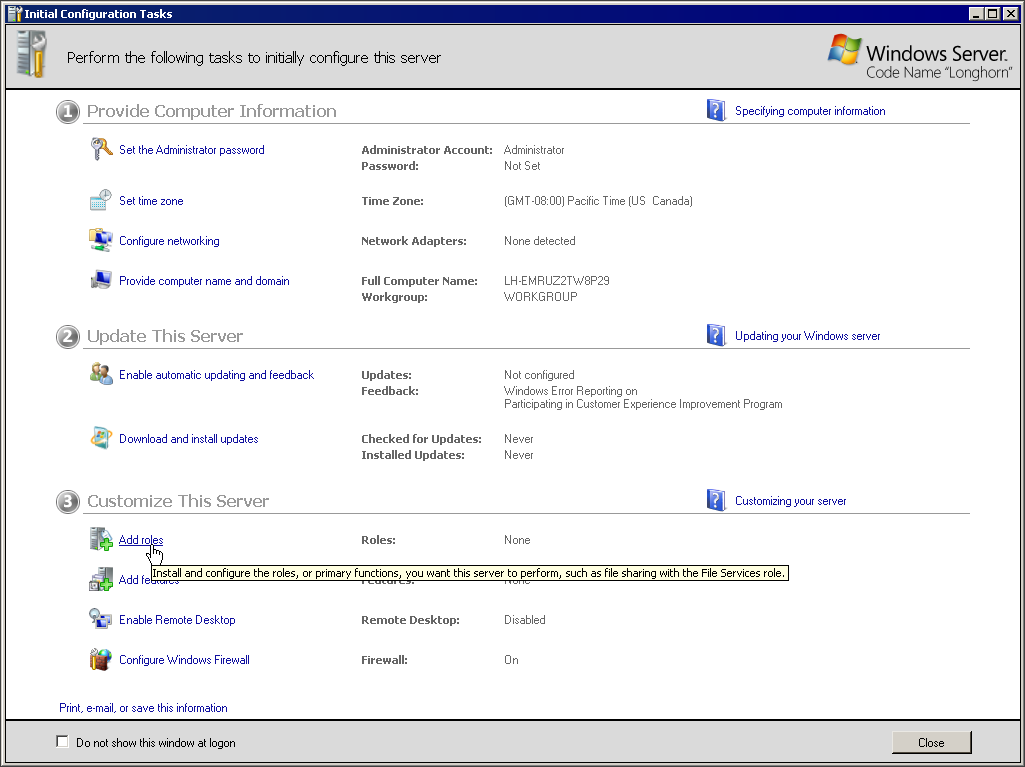Click the Add features icon

[x=101, y=579]
